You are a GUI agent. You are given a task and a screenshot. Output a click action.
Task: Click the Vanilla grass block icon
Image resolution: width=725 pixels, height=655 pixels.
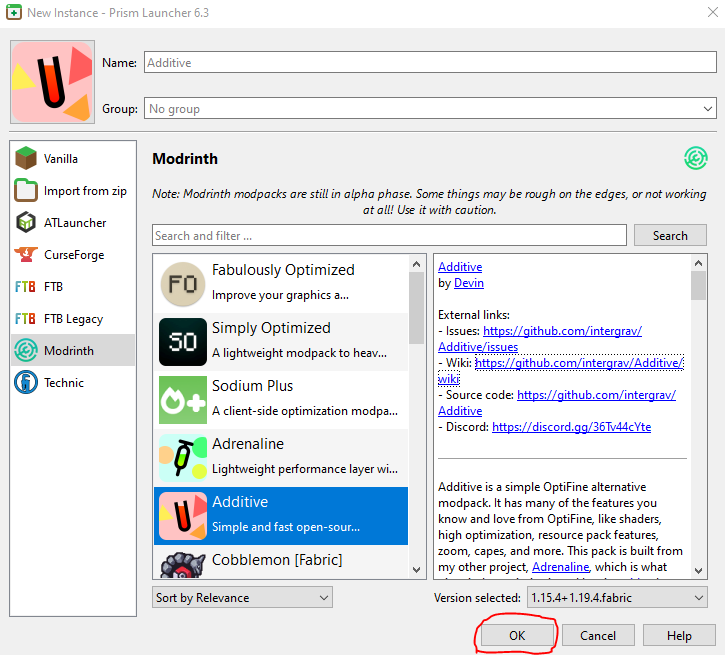pyautogui.click(x=26, y=158)
